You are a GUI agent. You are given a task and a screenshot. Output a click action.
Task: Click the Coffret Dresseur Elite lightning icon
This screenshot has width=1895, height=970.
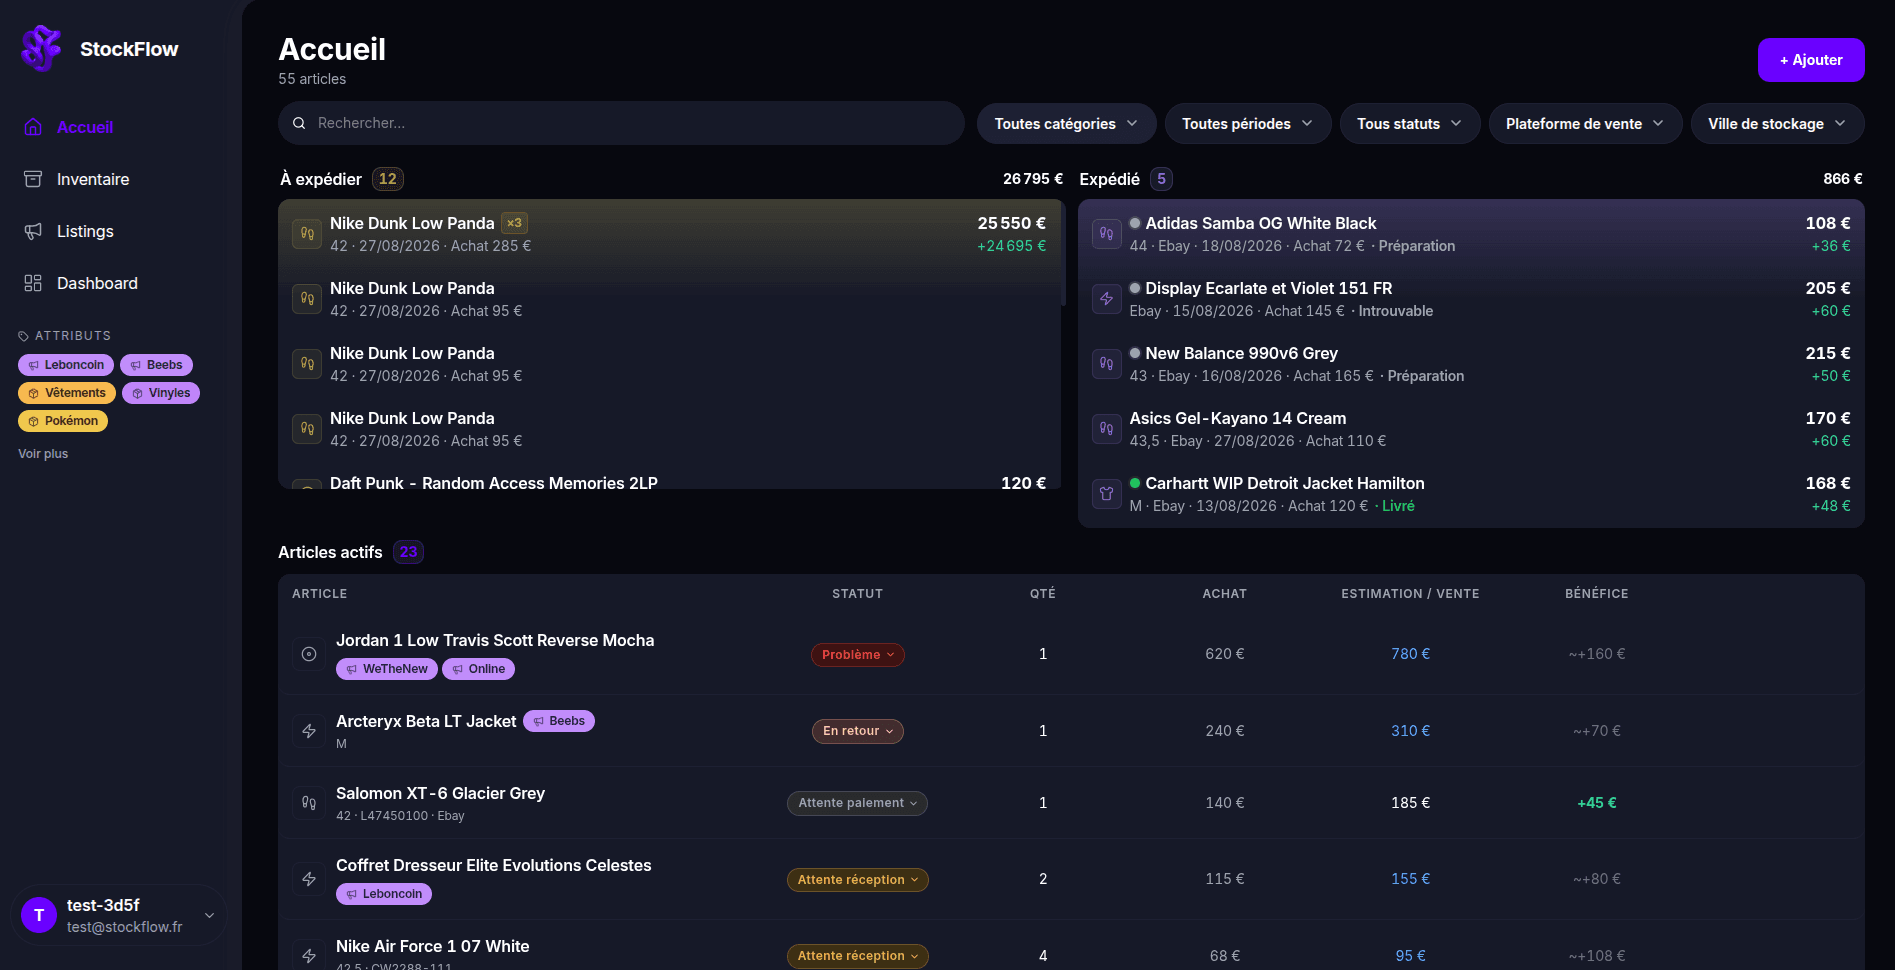pos(309,879)
